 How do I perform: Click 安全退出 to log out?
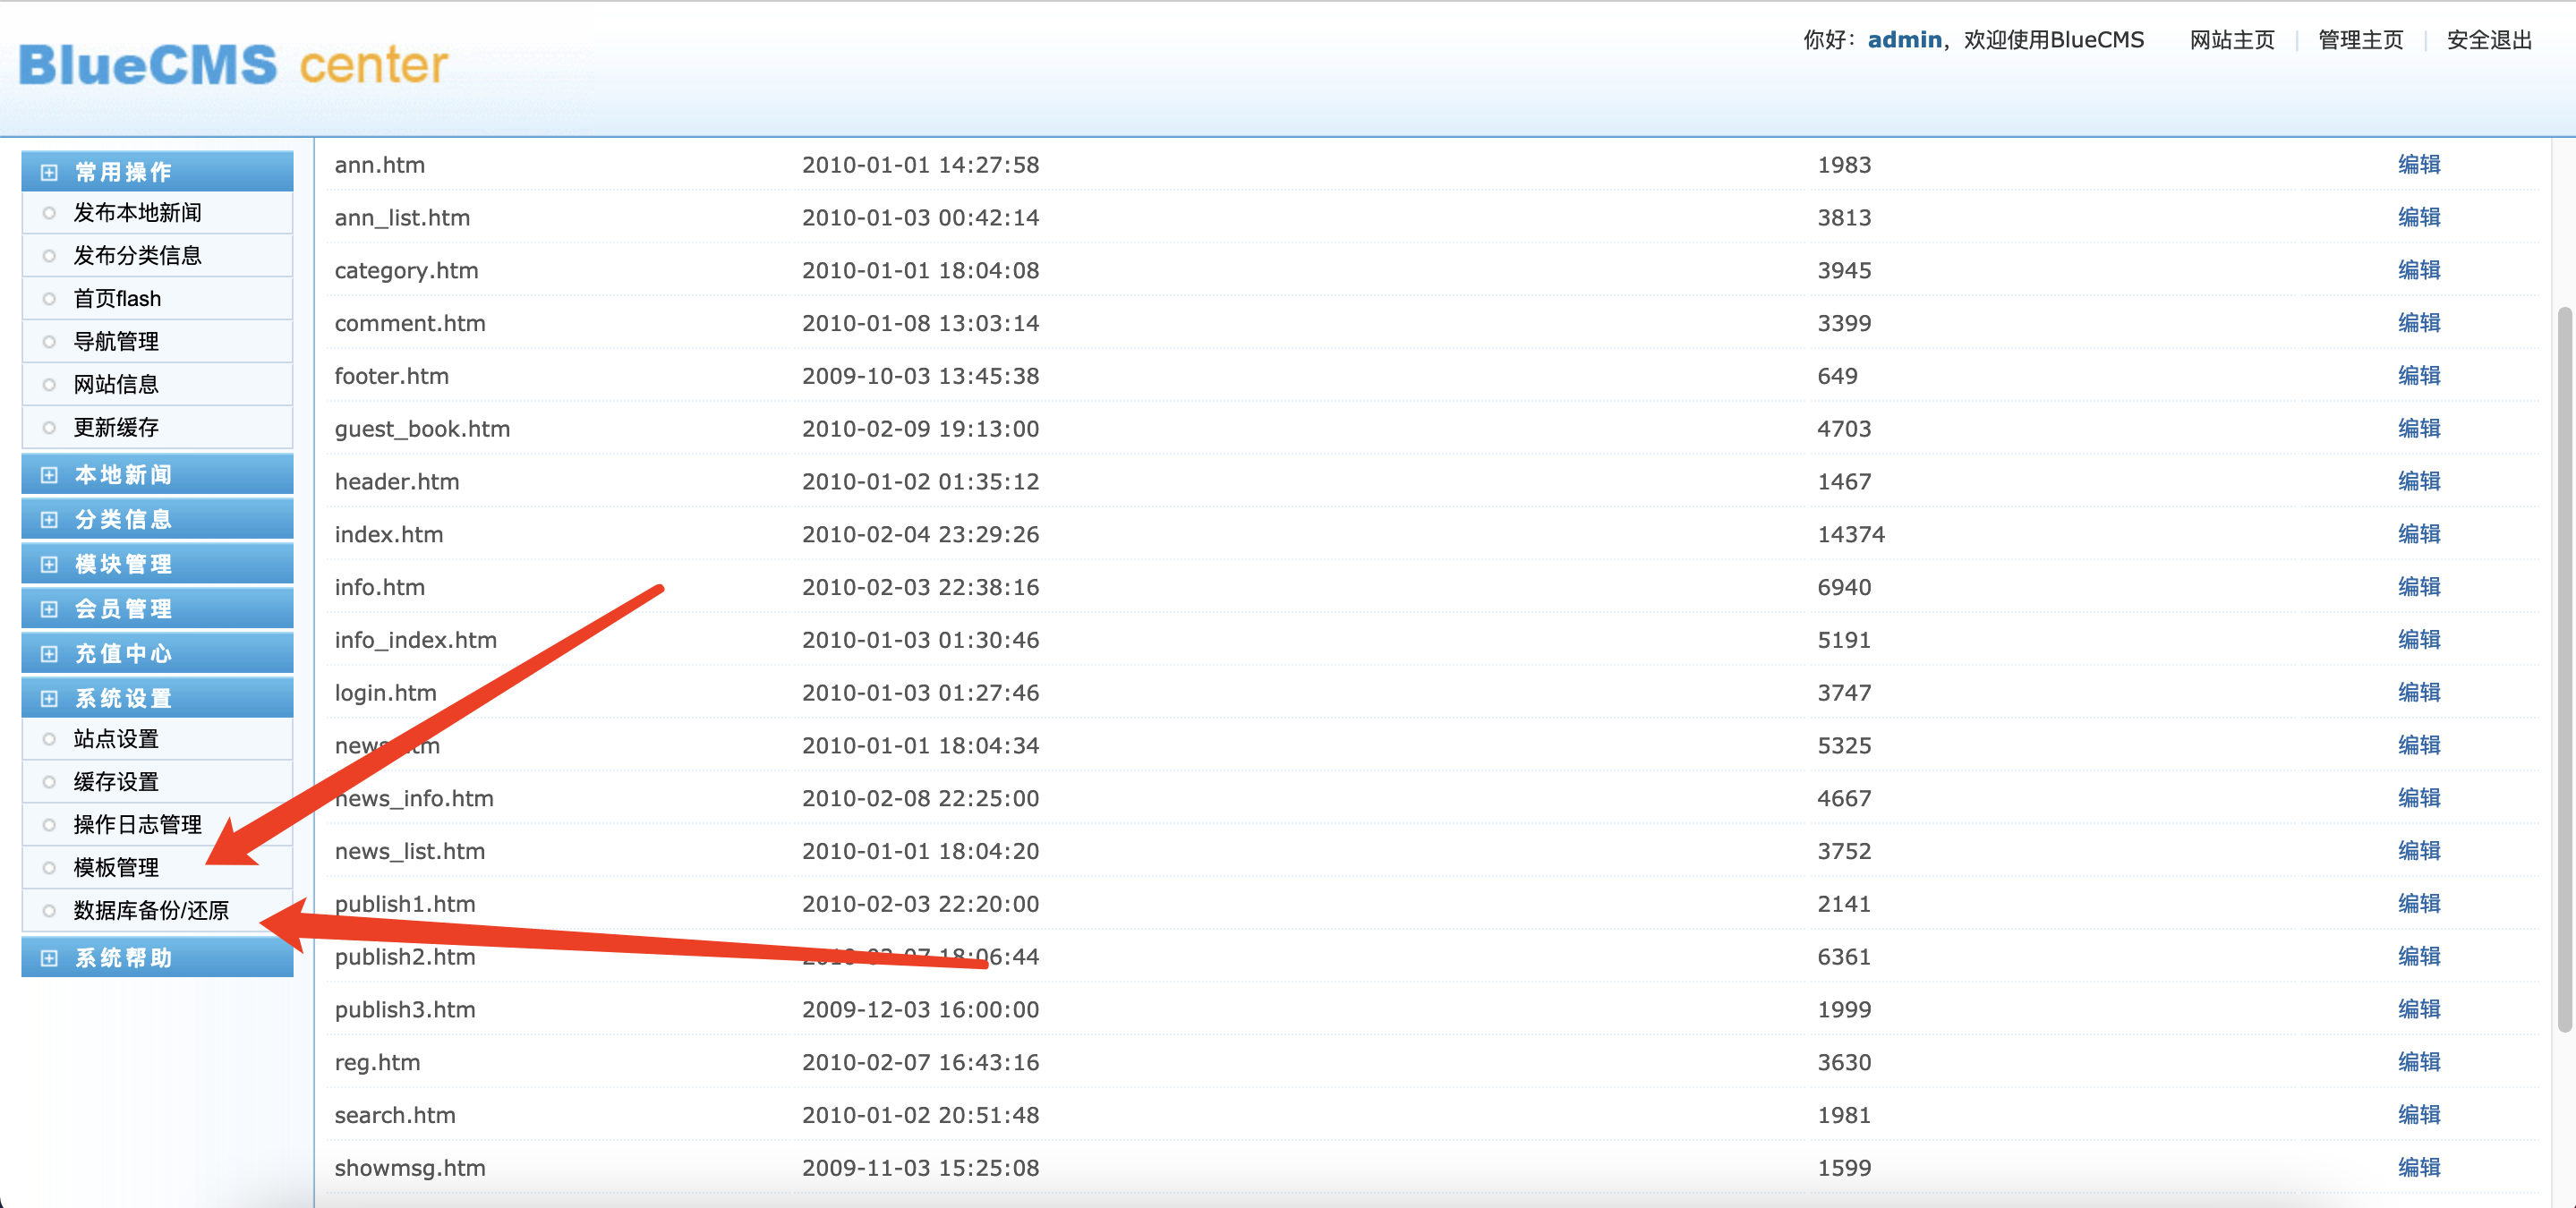point(2488,40)
